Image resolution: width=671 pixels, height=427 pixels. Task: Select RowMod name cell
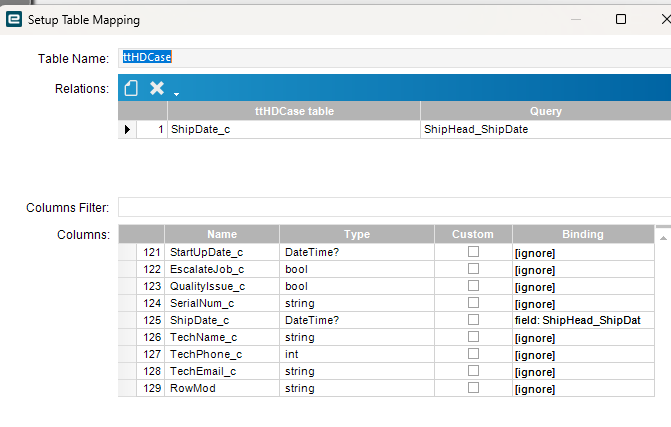tap(222, 388)
